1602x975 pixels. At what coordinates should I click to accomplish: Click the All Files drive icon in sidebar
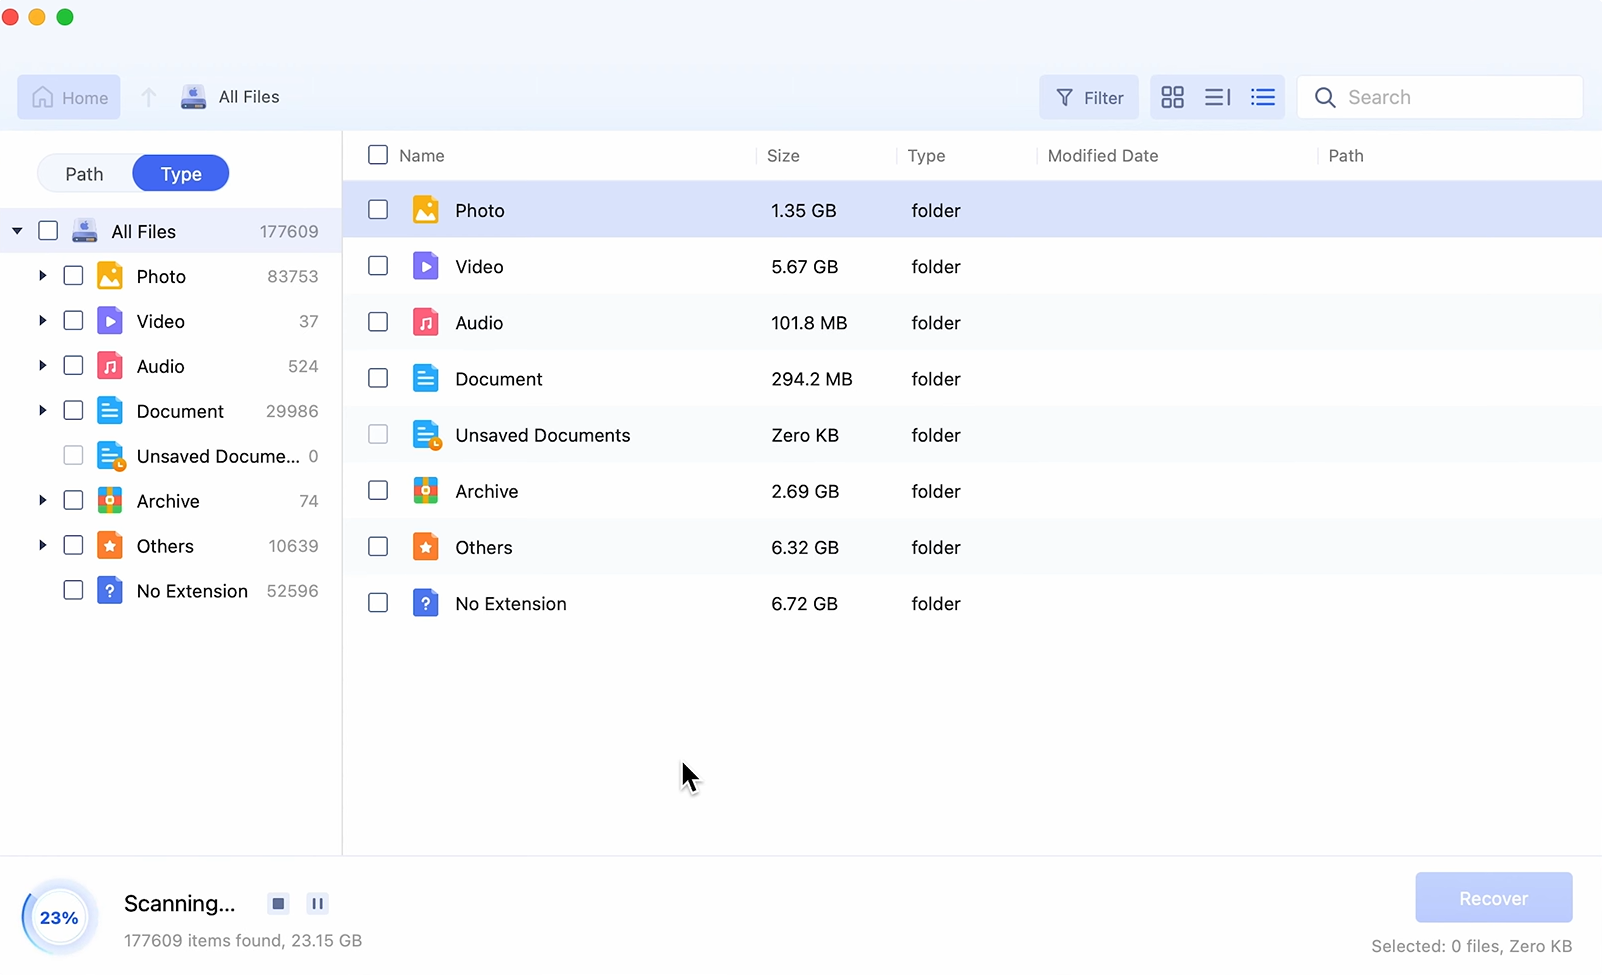coord(85,231)
